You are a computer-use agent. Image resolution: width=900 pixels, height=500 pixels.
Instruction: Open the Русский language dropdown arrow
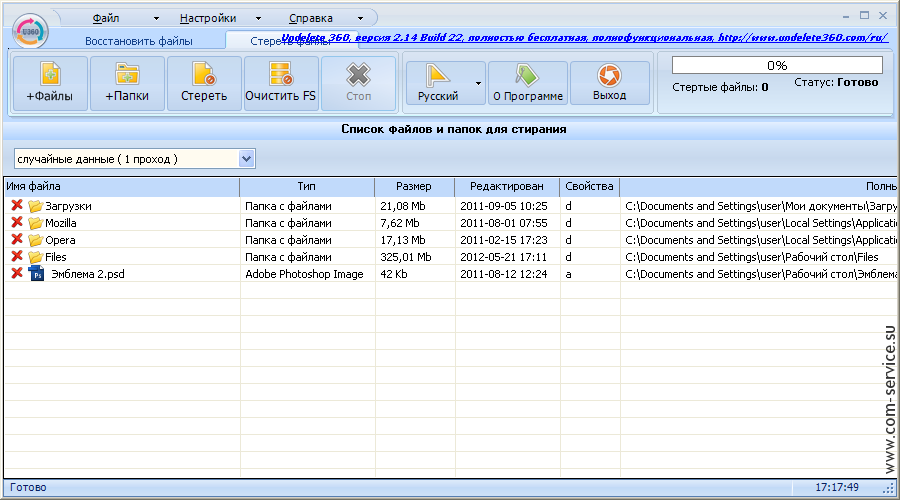tap(478, 83)
